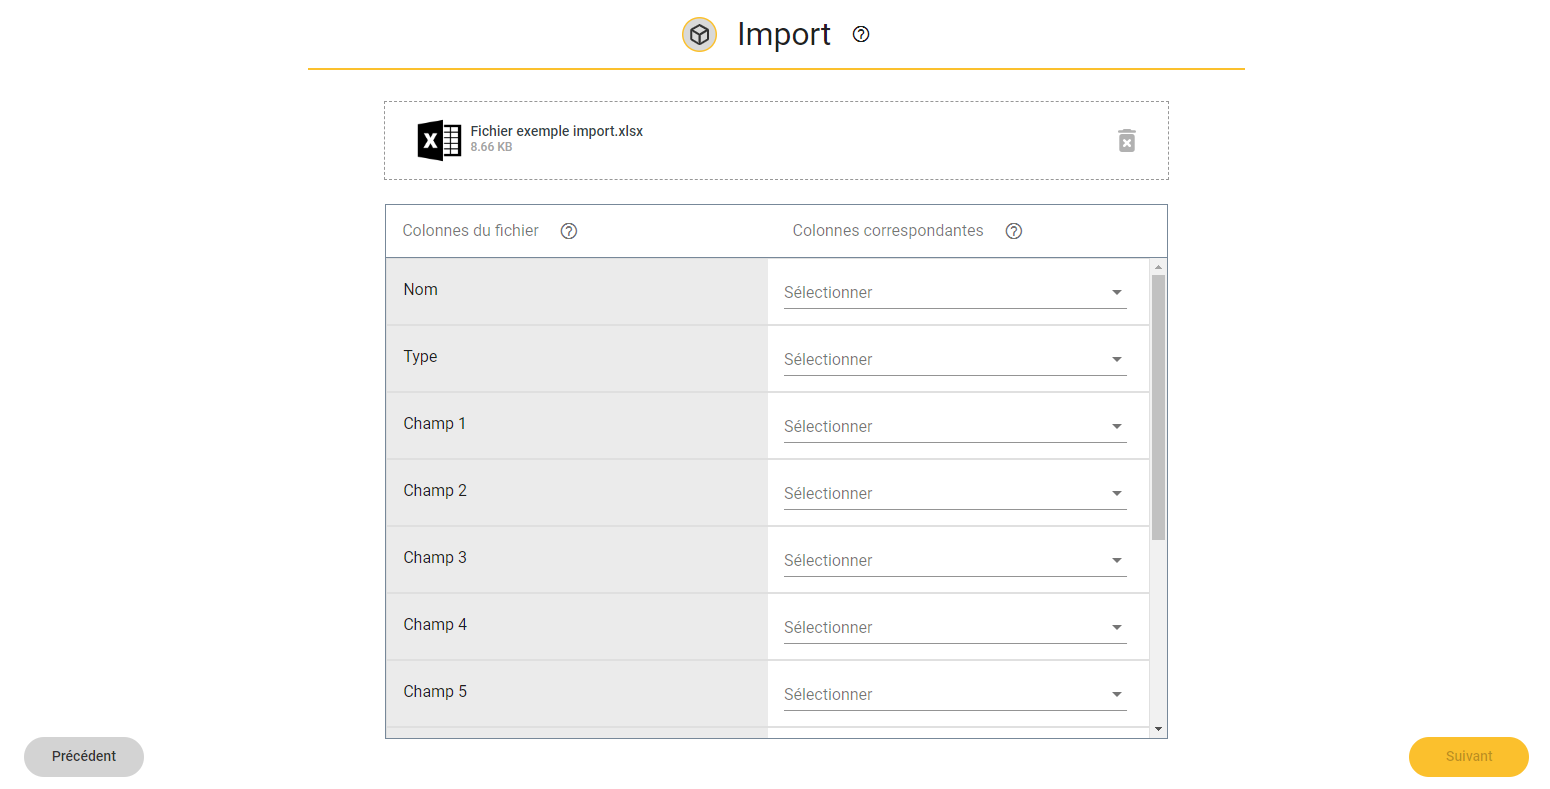Viewport: 1550px width, 789px height.
Task: Click the Import cube icon in the header
Action: coord(699,35)
